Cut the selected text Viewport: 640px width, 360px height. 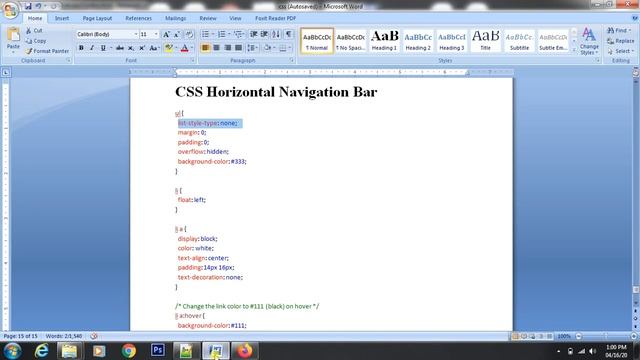[x=34, y=31]
